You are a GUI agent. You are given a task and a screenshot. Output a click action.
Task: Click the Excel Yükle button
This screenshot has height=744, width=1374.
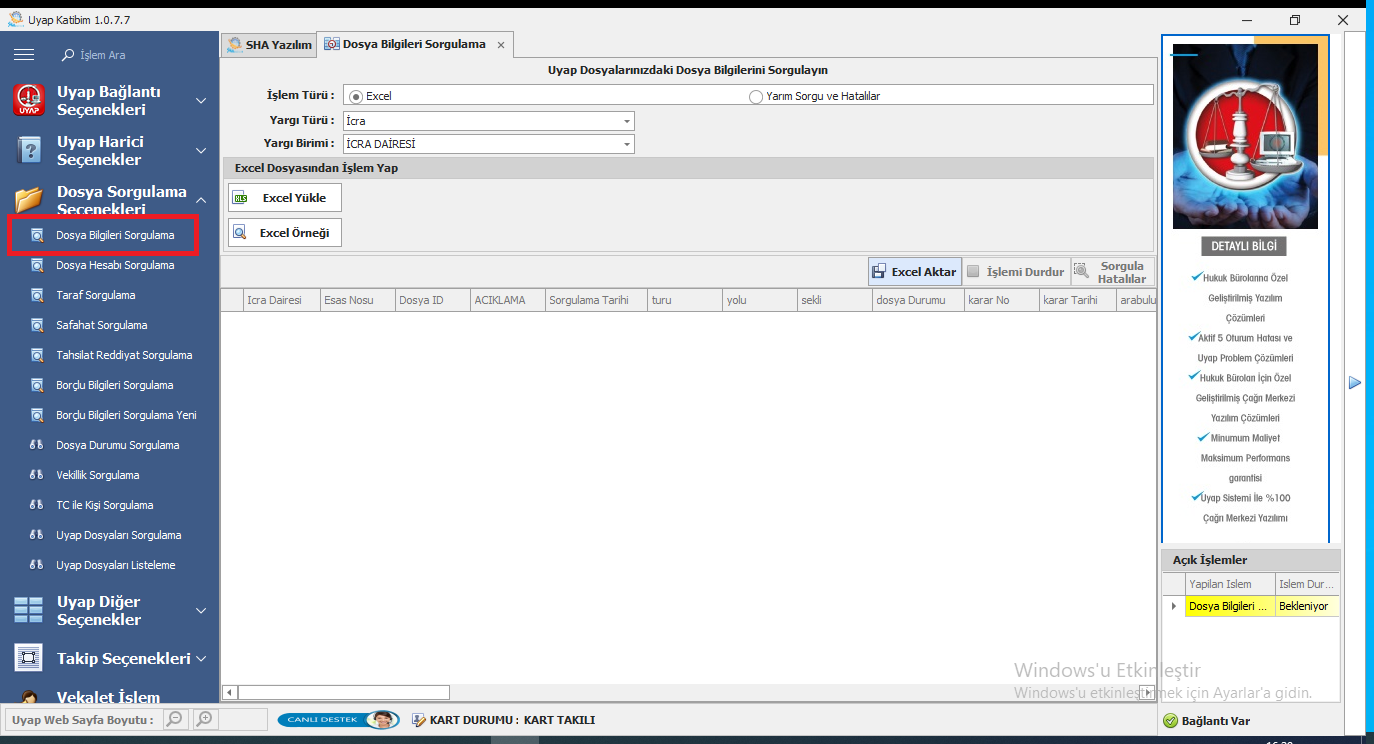[285, 198]
